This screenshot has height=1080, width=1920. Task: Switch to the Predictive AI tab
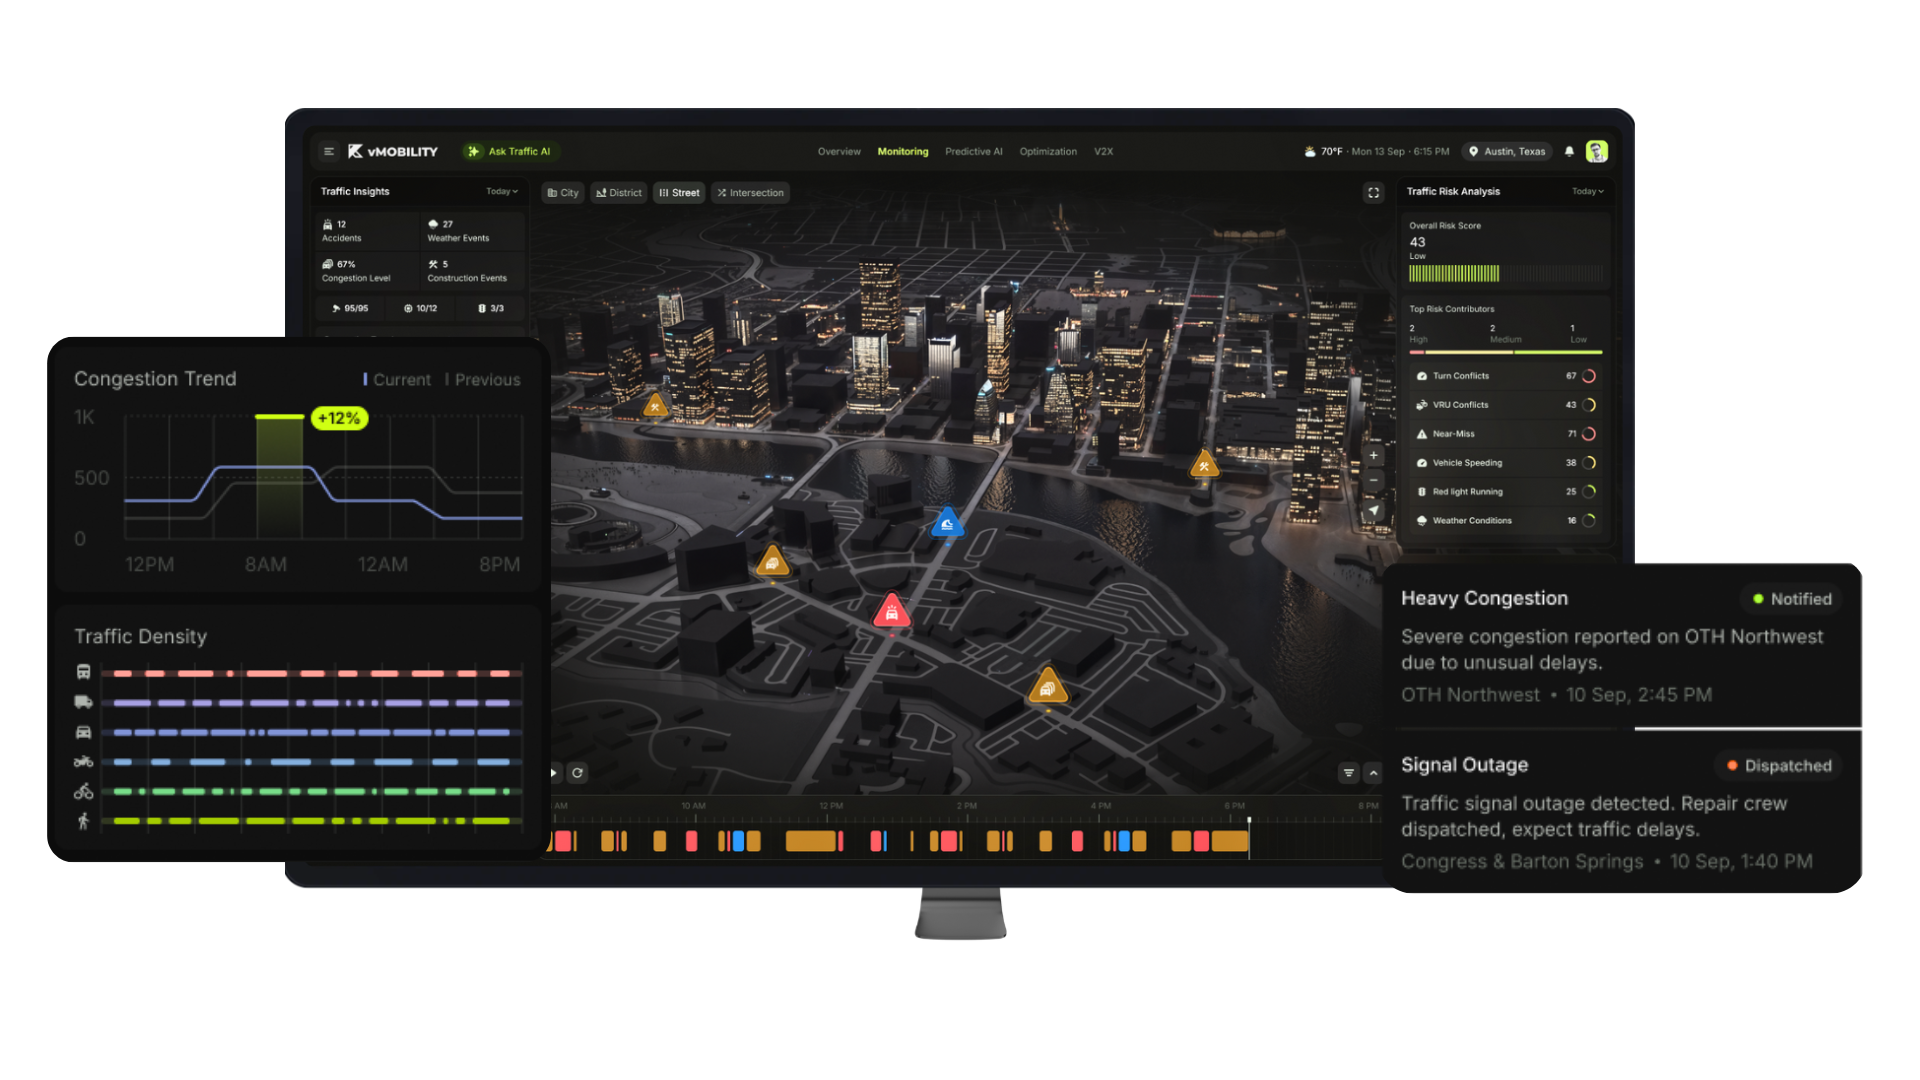(973, 152)
